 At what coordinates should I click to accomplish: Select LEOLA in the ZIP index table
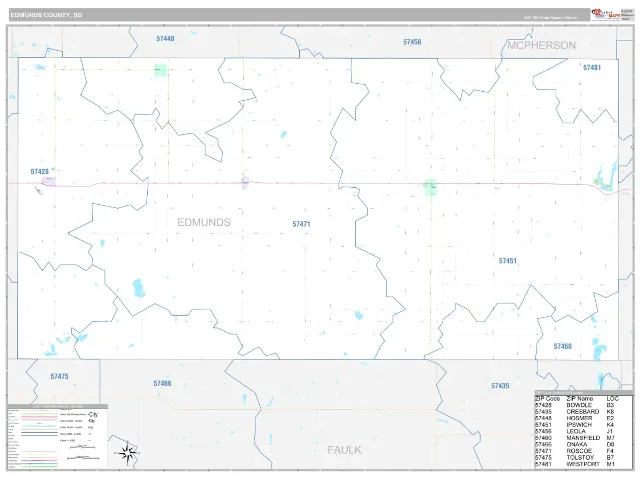click(576, 431)
